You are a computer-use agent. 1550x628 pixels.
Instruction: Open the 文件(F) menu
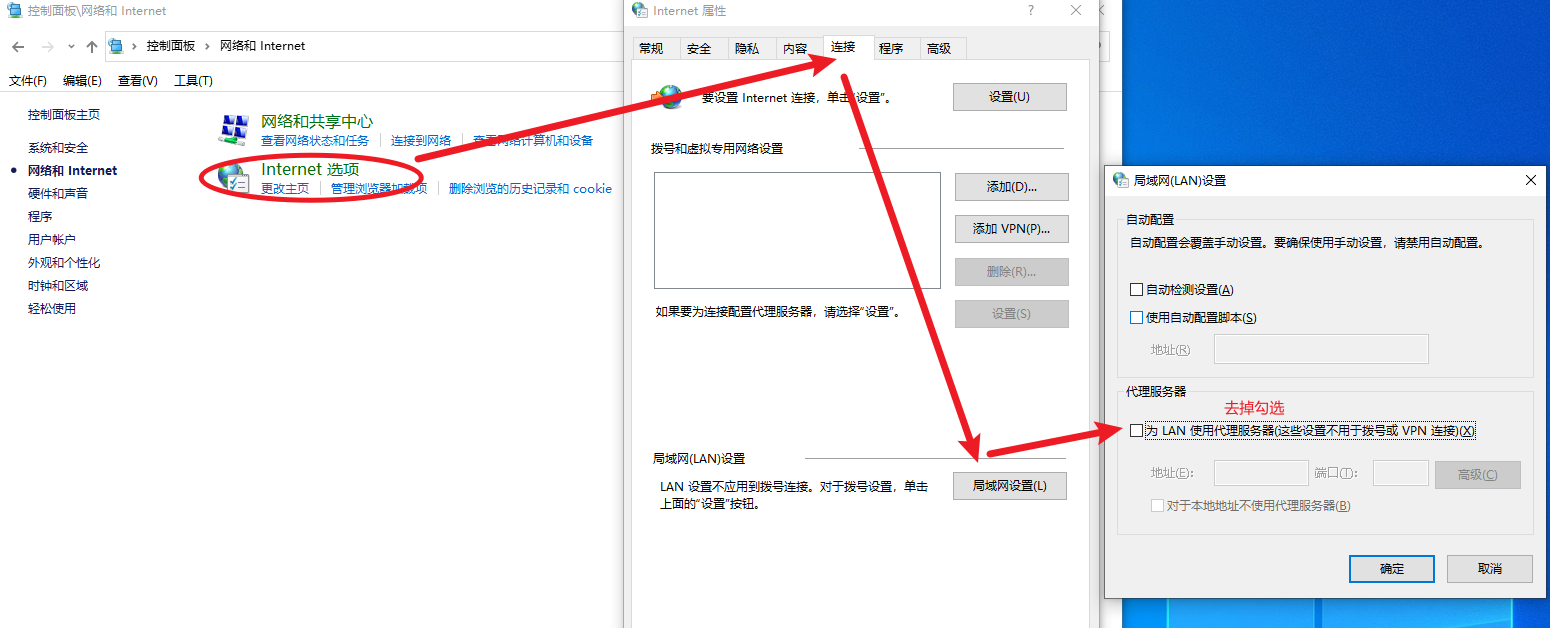point(28,81)
